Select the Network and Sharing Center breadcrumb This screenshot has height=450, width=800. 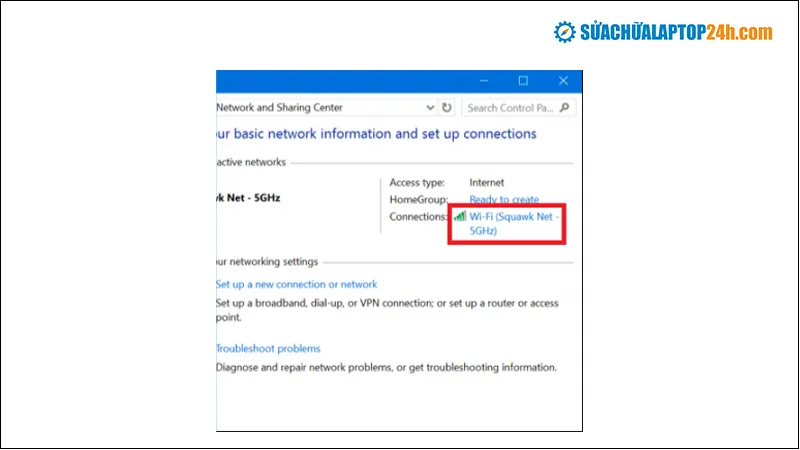tap(280, 108)
